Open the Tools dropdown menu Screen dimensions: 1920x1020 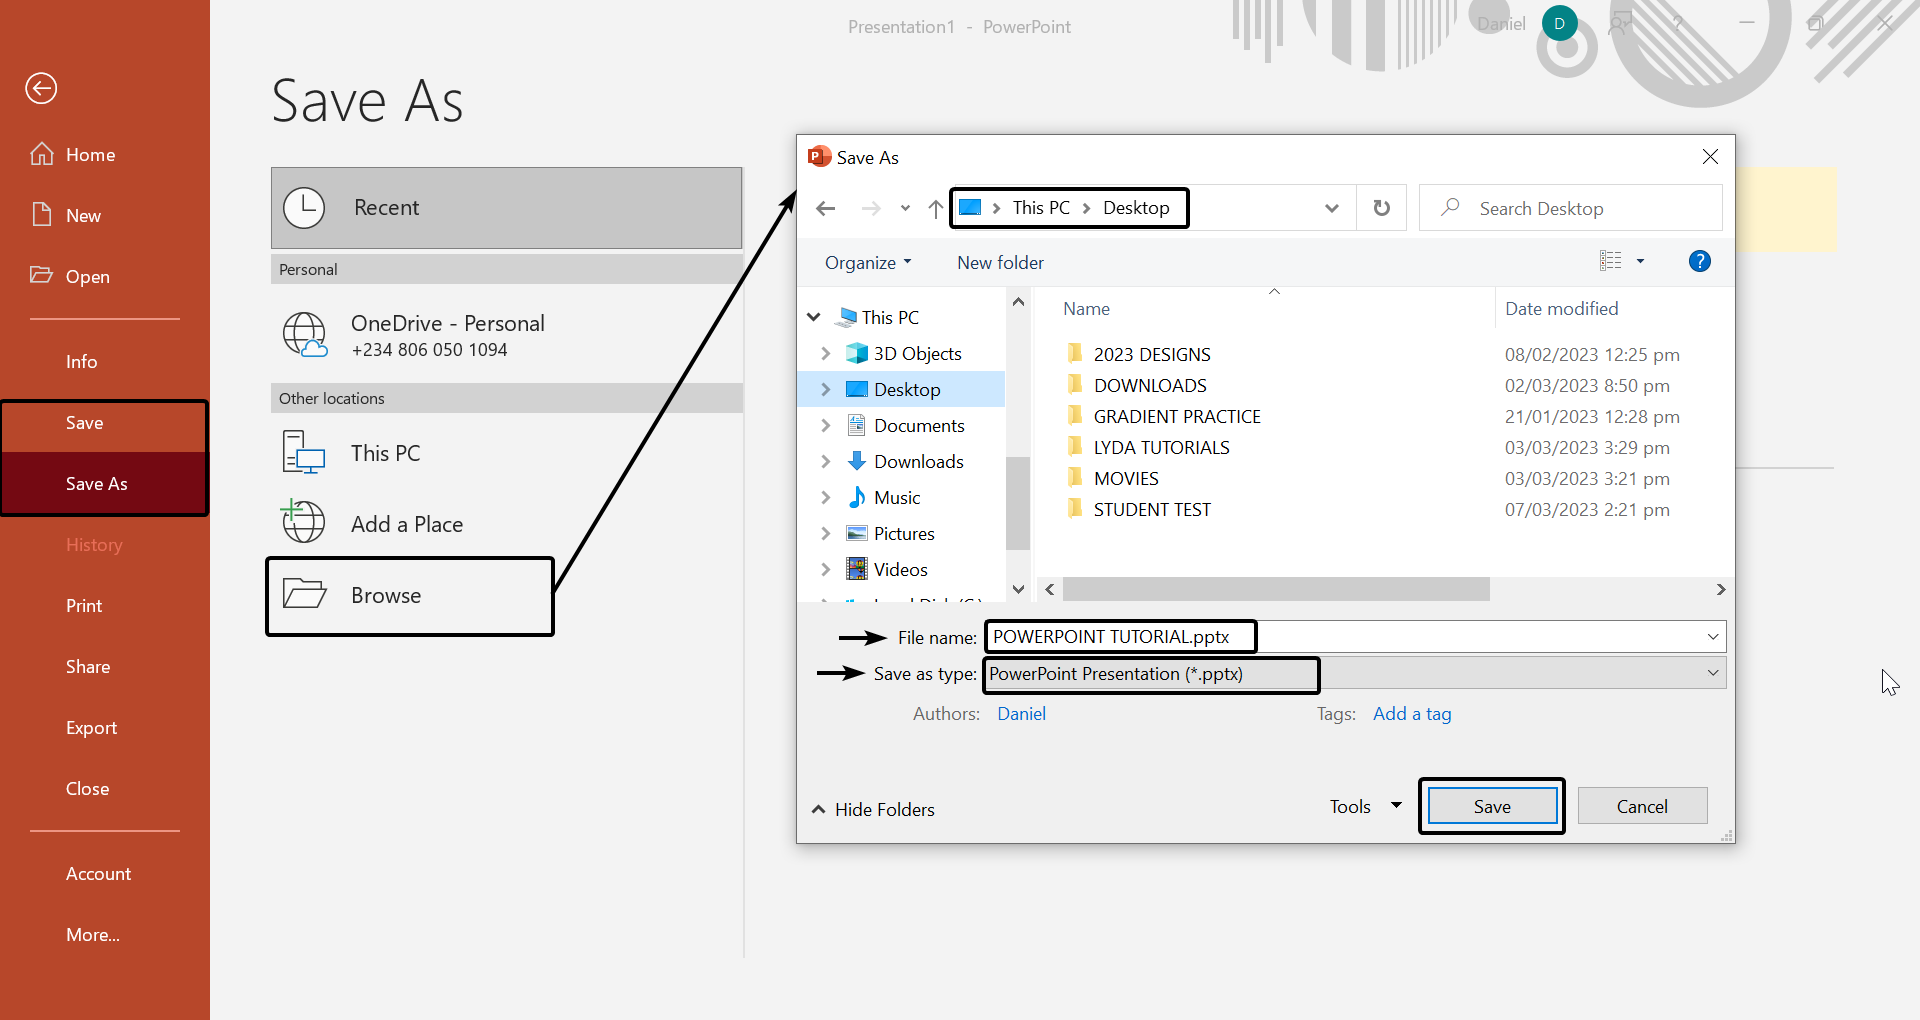[1365, 806]
